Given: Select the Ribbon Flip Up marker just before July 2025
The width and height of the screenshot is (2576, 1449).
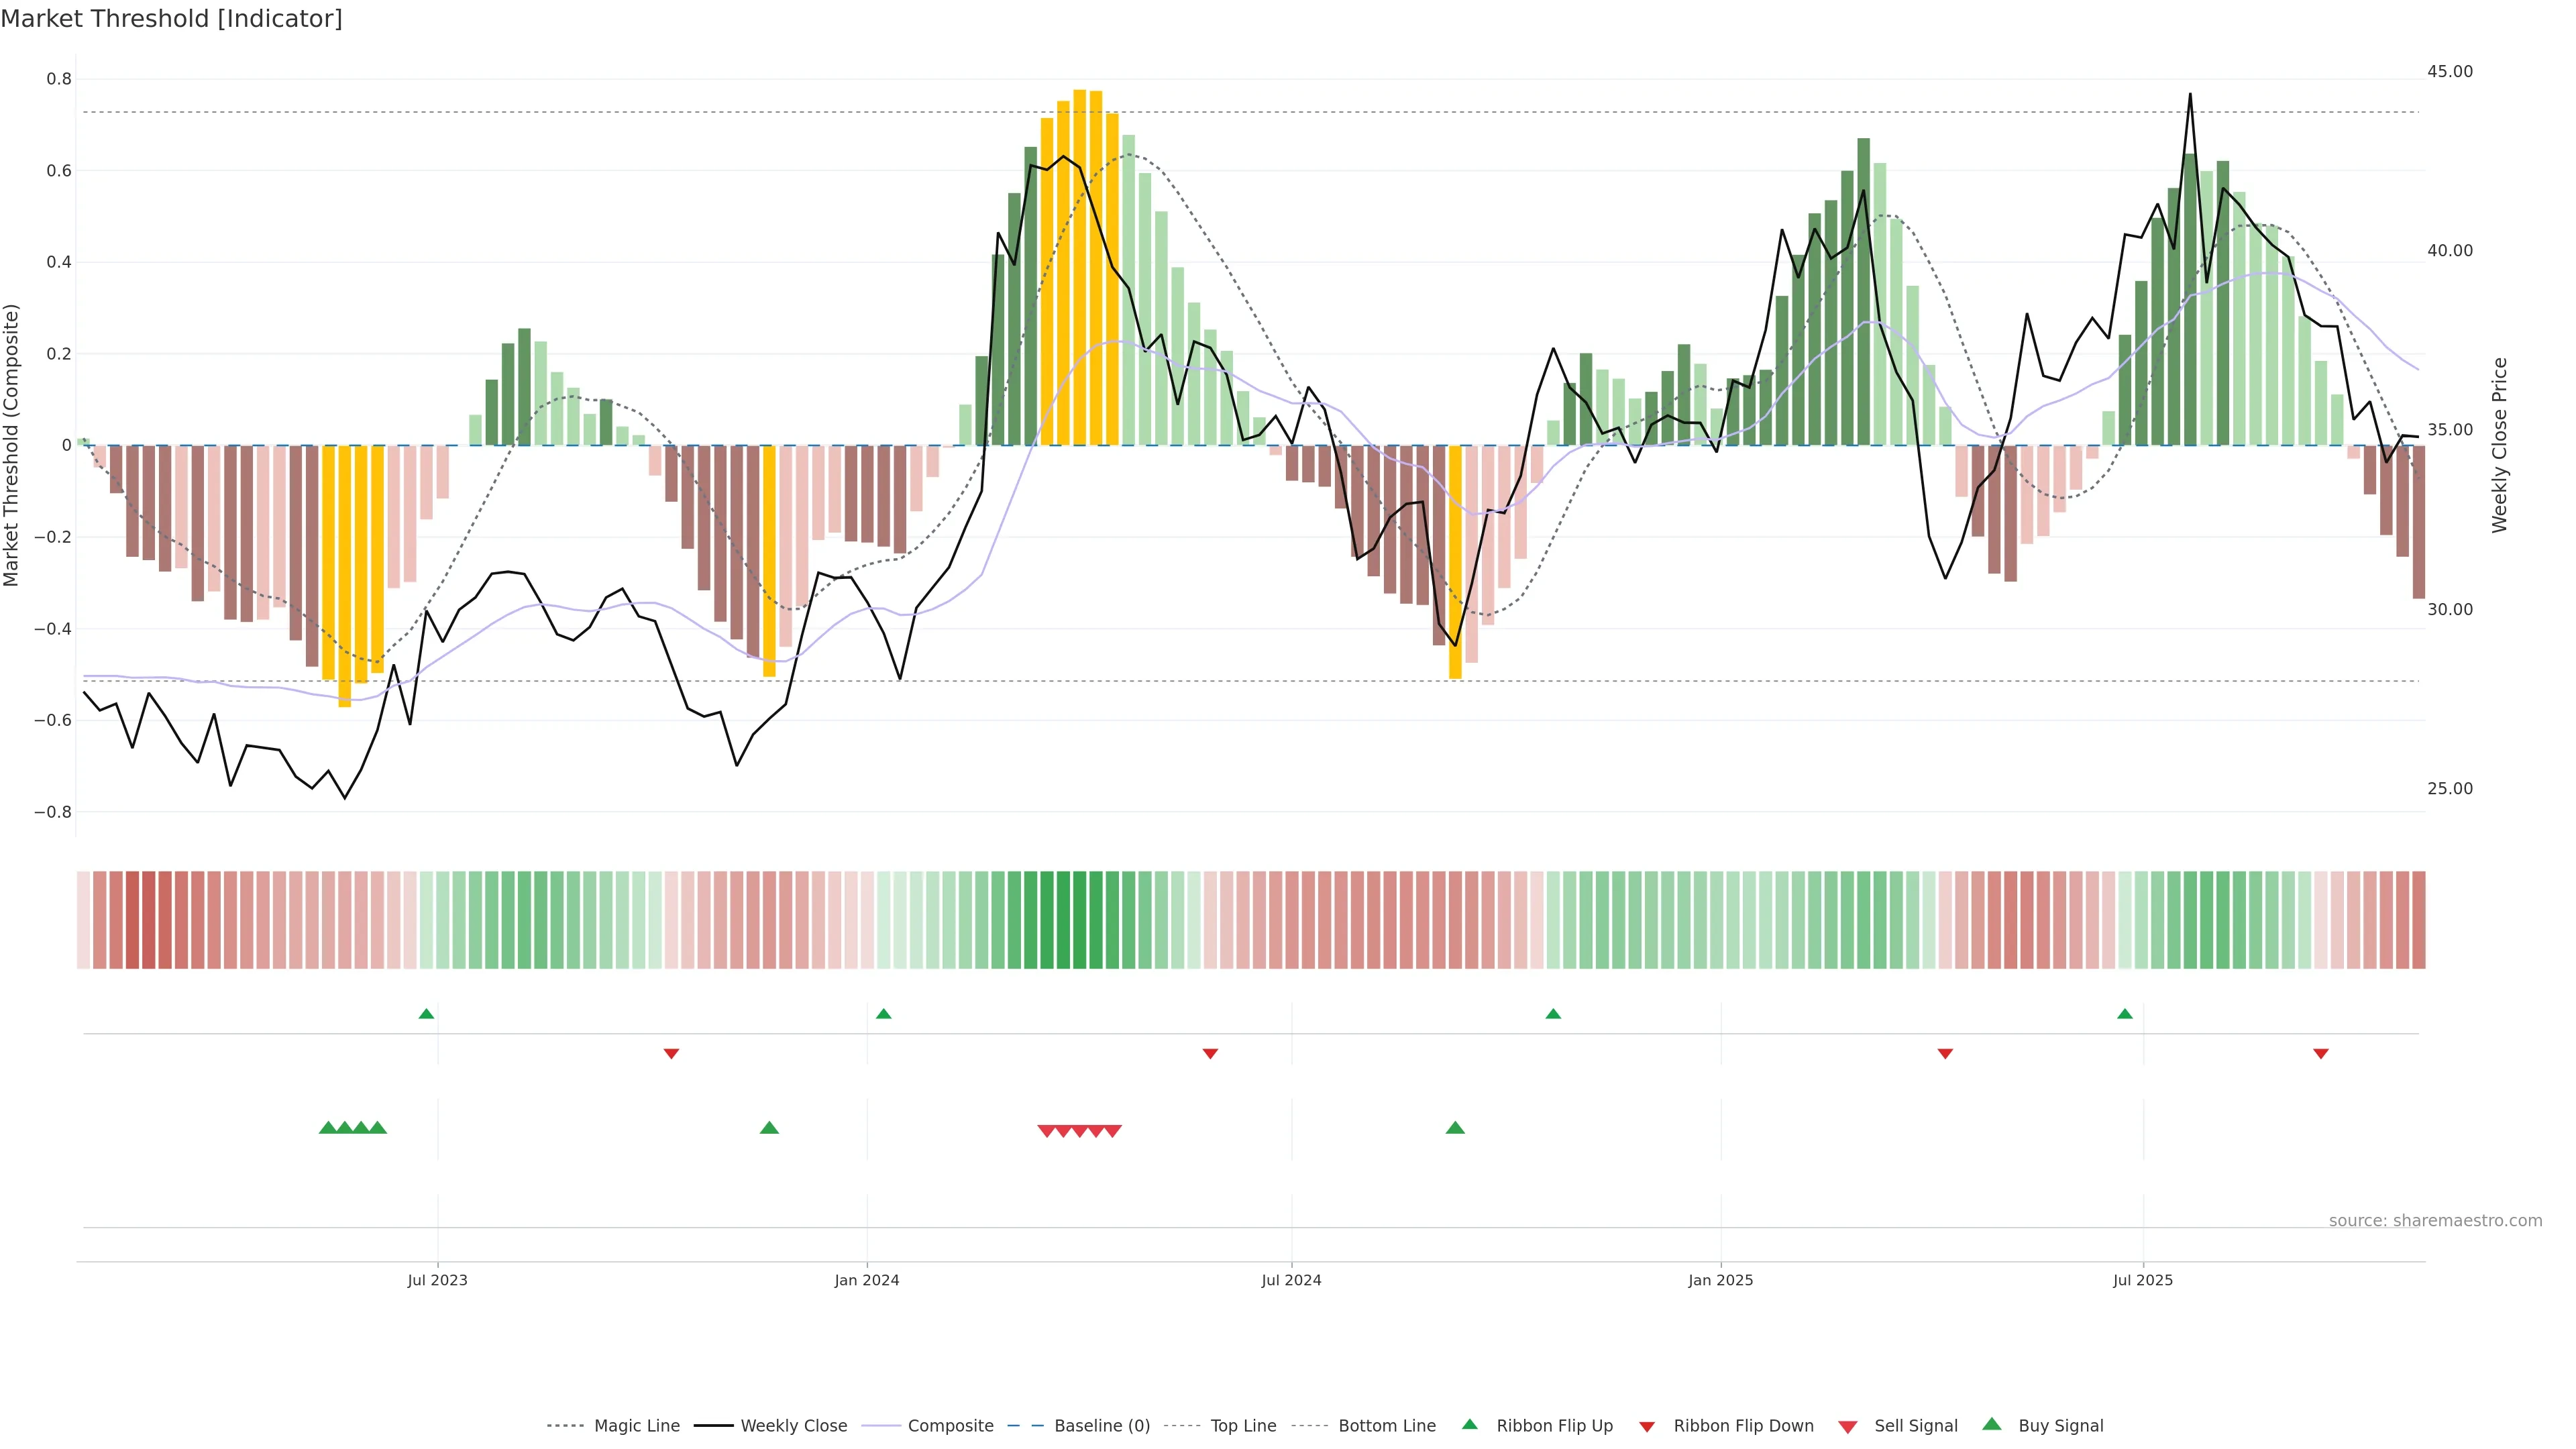Looking at the screenshot, I should [x=2125, y=1014].
